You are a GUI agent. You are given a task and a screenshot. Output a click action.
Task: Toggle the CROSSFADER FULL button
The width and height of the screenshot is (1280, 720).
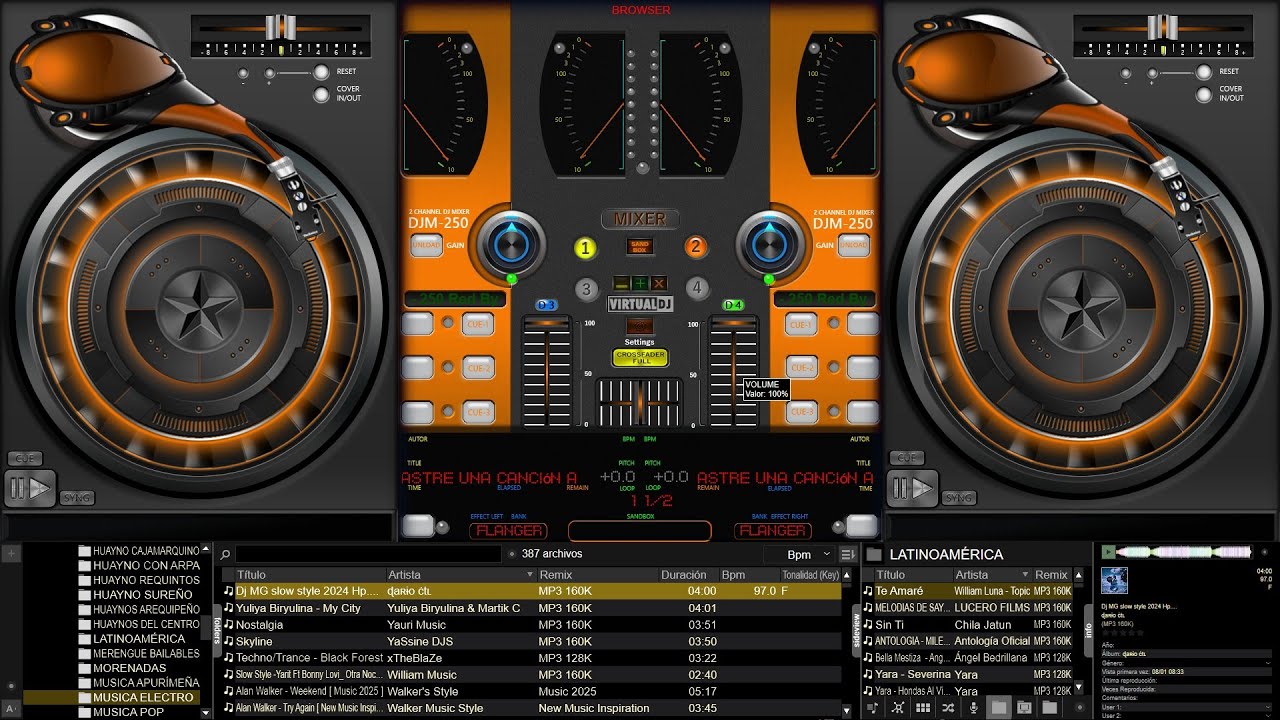[640, 357]
